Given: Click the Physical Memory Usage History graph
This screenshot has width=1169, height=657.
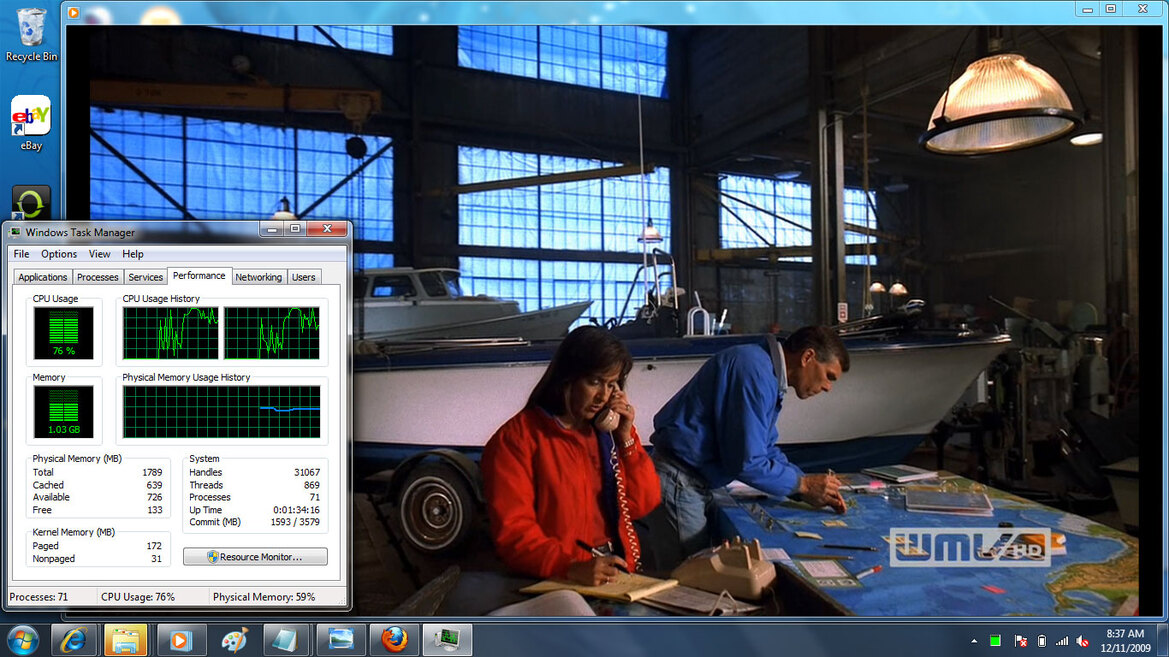Looking at the screenshot, I should tap(221, 412).
